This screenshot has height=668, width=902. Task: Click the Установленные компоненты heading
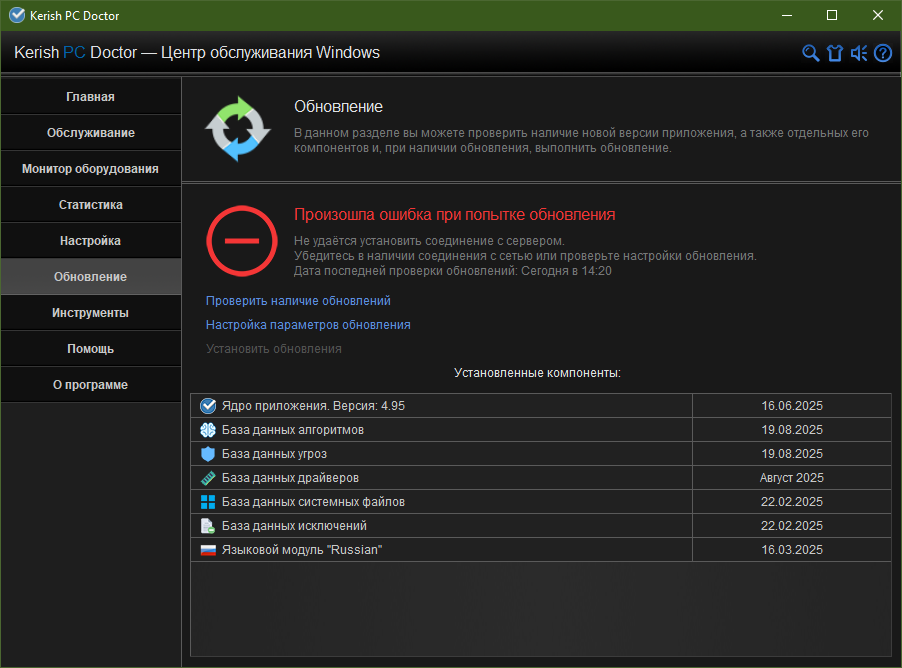pos(537,373)
